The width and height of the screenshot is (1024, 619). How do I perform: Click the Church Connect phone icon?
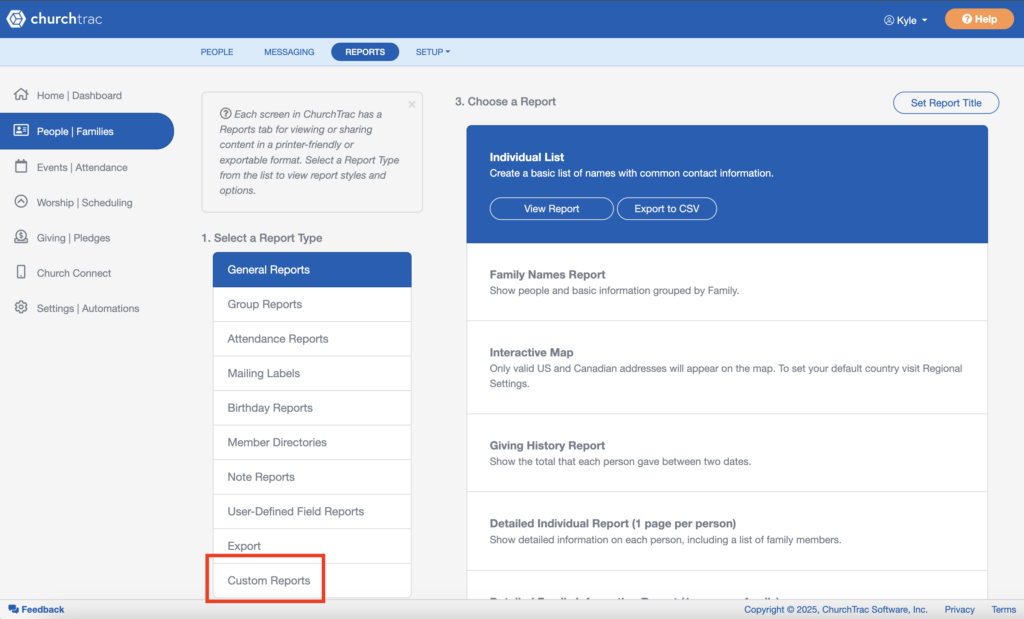(21, 272)
